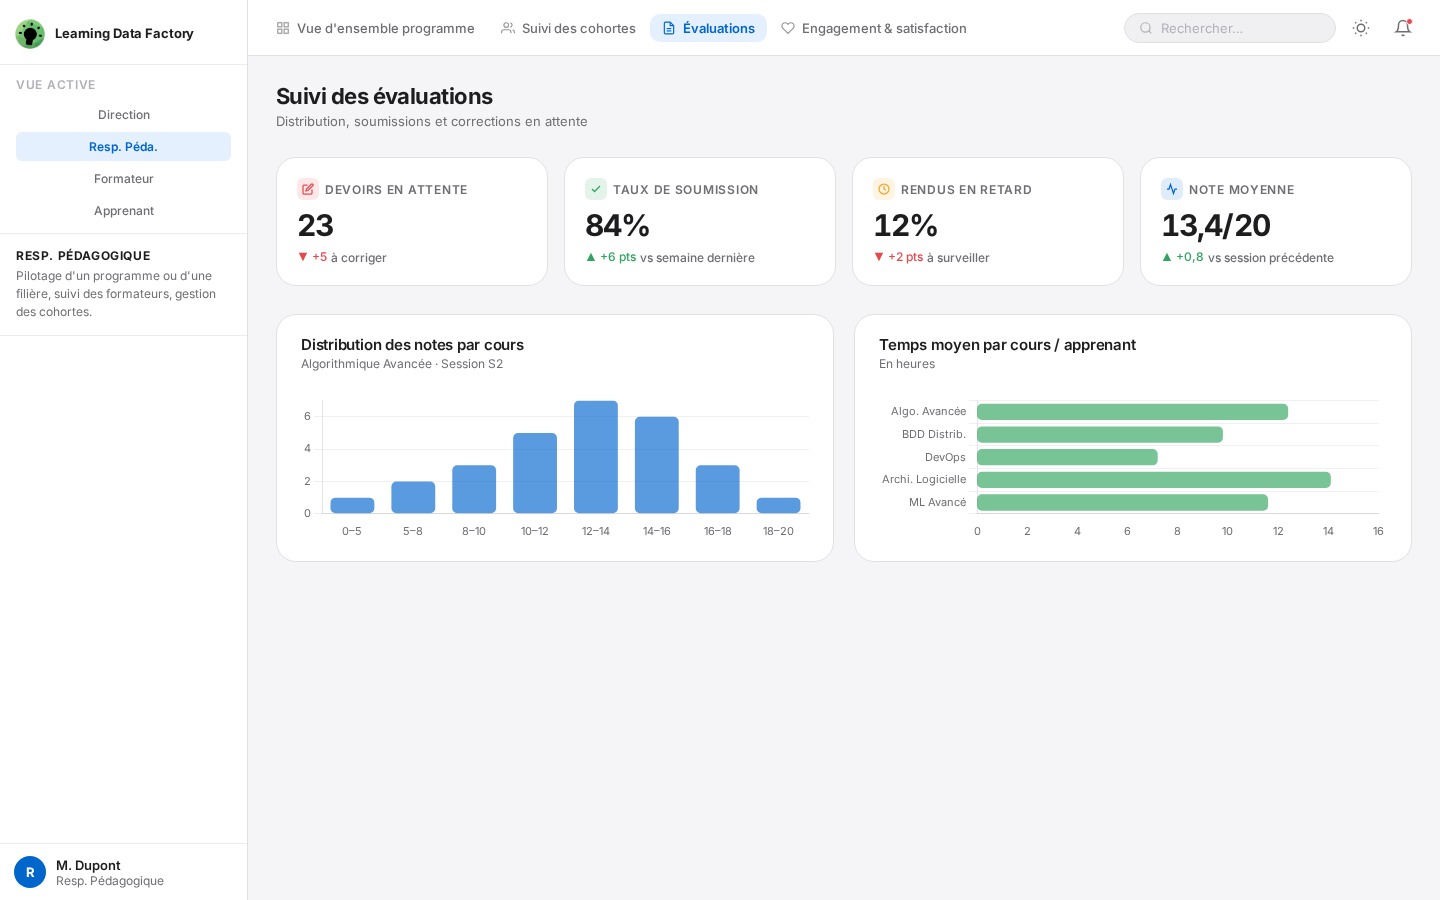Toggle the light/dark theme sun icon
Image resolution: width=1440 pixels, height=900 pixels.
click(x=1361, y=28)
